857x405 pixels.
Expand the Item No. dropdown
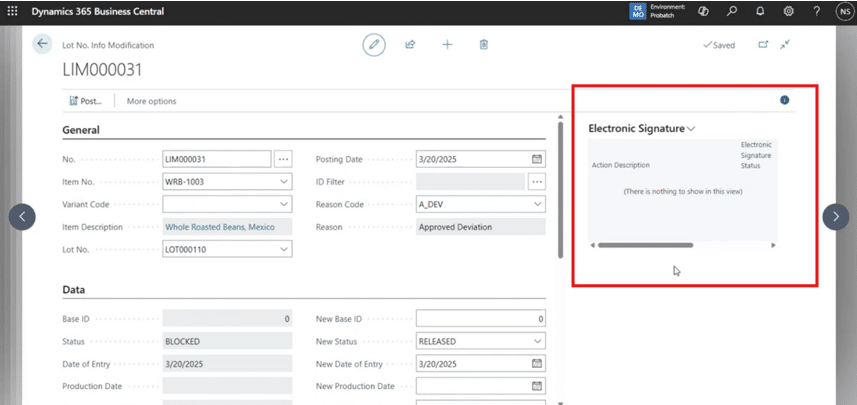[284, 181]
